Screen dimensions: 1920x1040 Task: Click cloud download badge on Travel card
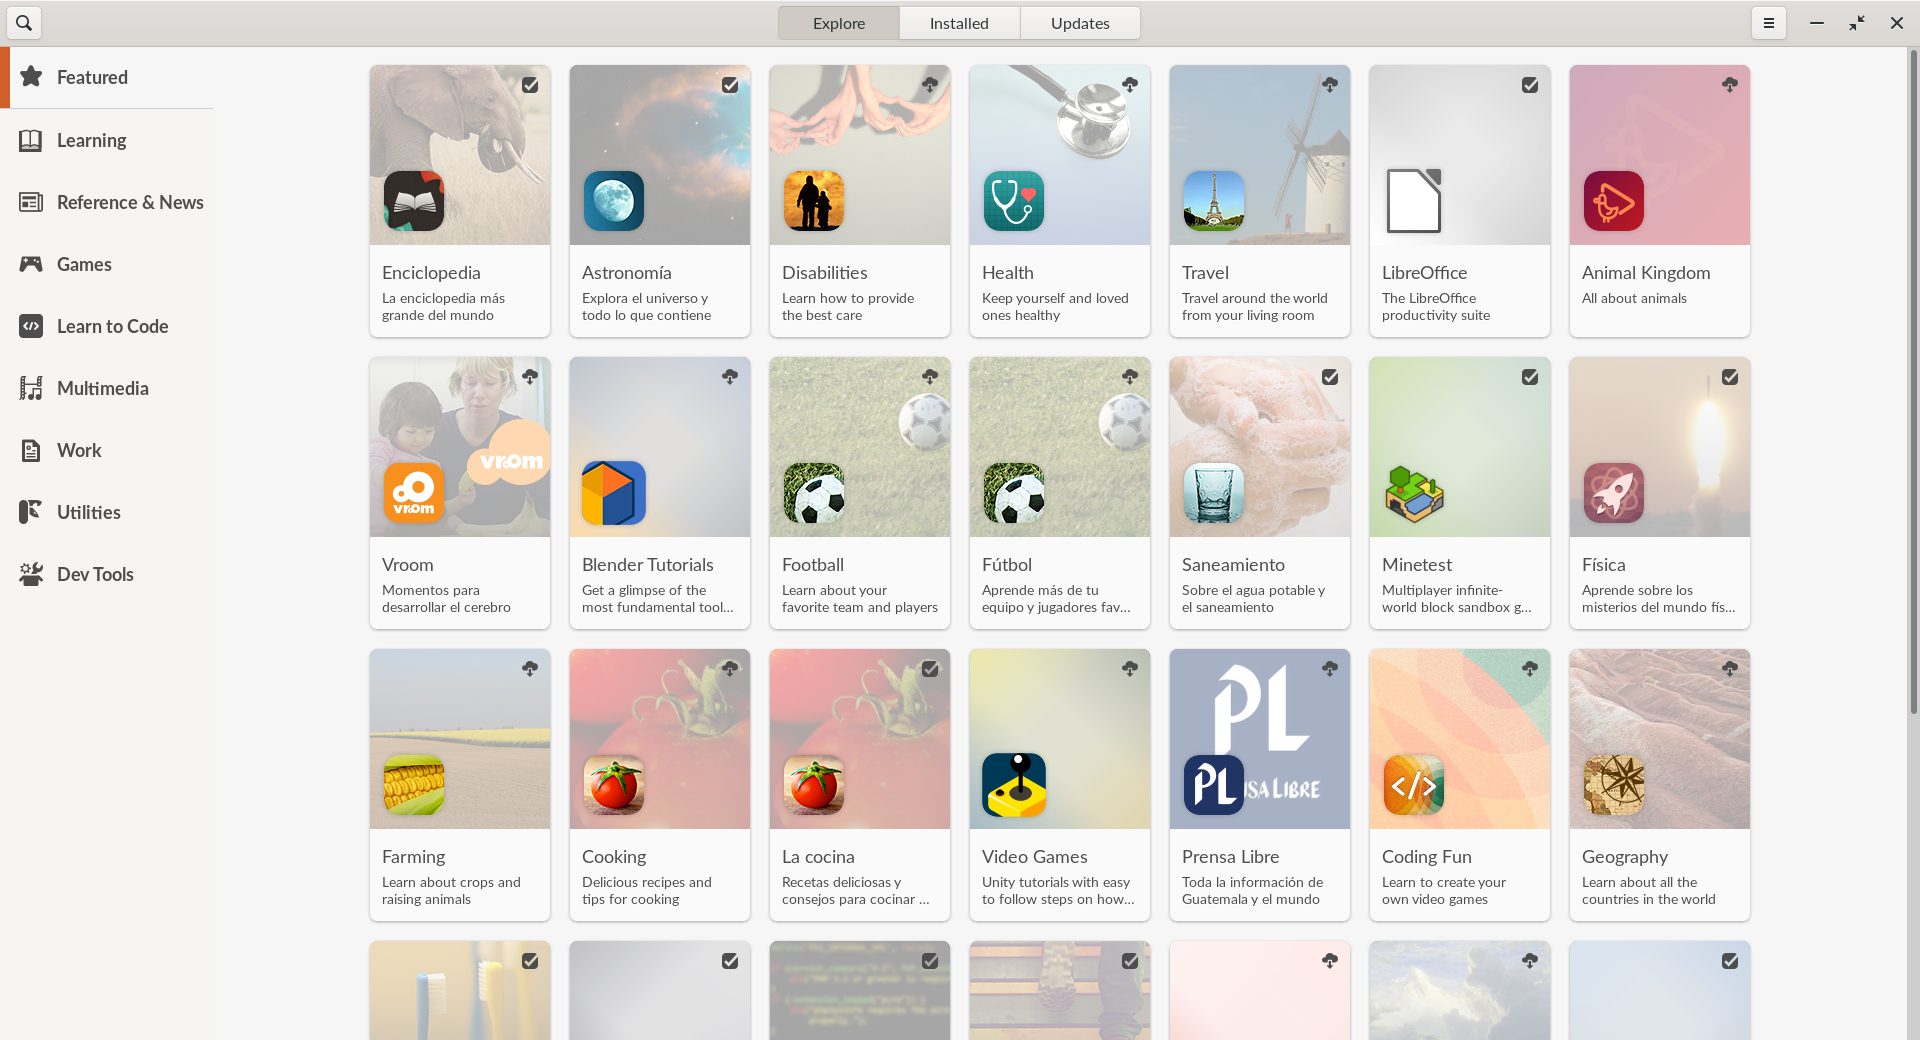pyautogui.click(x=1330, y=85)
